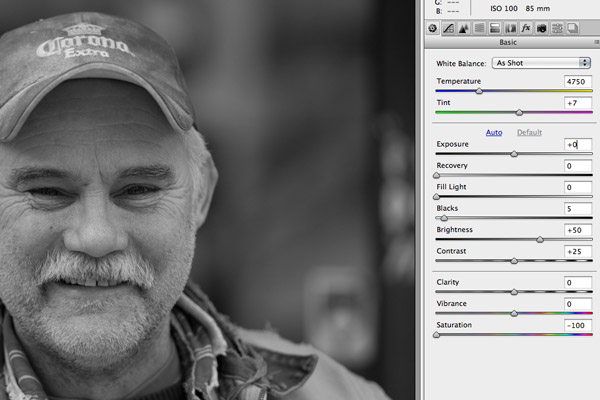
Task: Click the Default tone link
Action: point(529,132)
